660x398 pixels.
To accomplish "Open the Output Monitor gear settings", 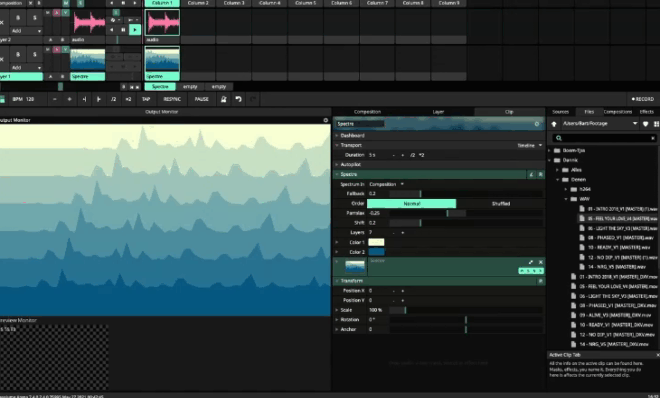I will tap(325, 120).
